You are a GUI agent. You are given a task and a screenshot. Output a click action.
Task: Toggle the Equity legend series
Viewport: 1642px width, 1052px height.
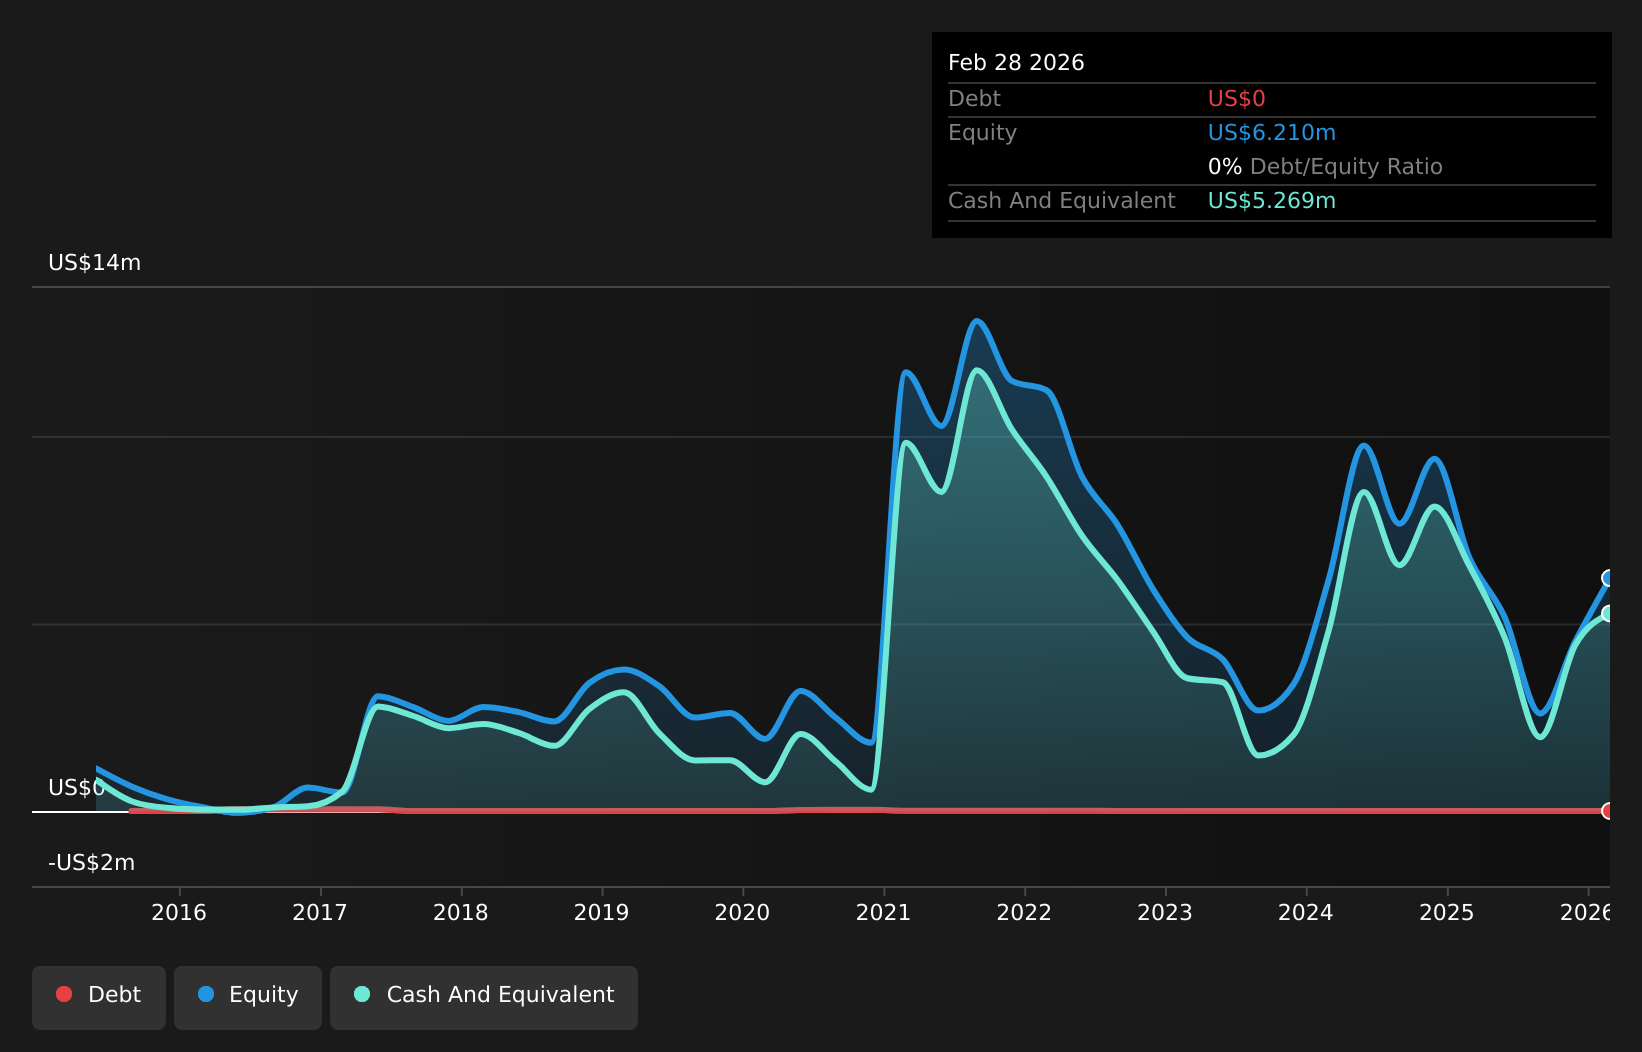(x=248, y=997)
